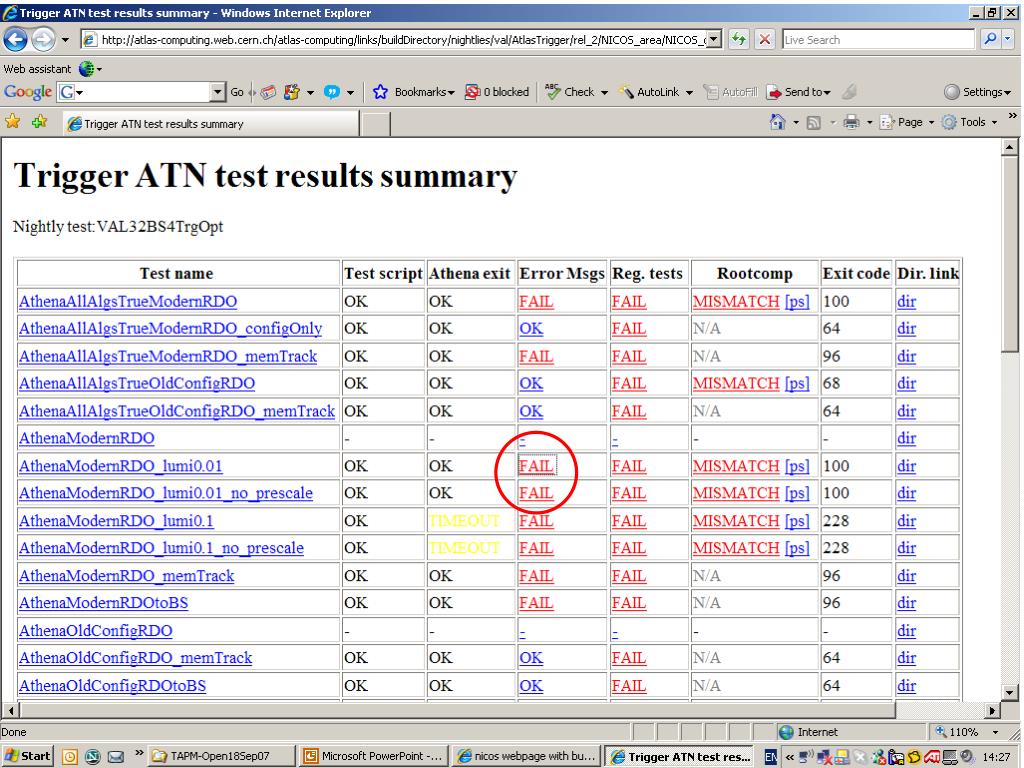
Task: Expand the Google search box history dropdown
Action: pos(218,92)
